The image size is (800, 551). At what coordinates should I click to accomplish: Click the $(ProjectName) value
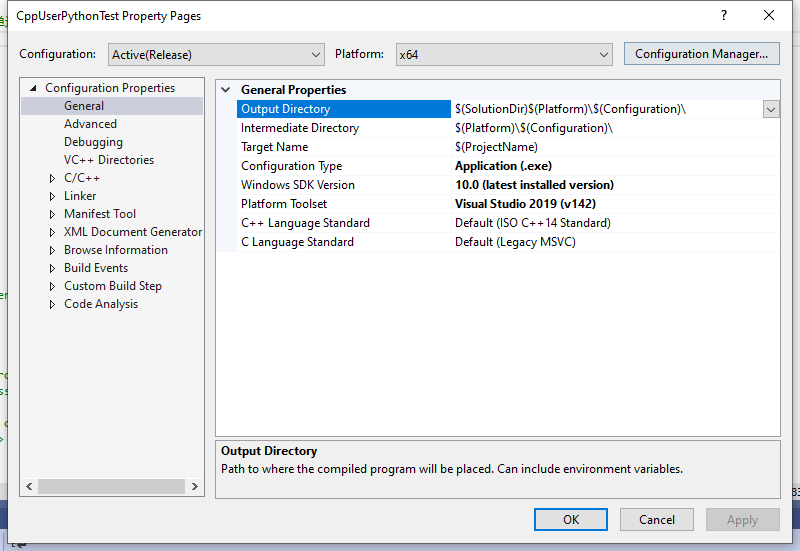pyautogui.click(x=496, y=147)
